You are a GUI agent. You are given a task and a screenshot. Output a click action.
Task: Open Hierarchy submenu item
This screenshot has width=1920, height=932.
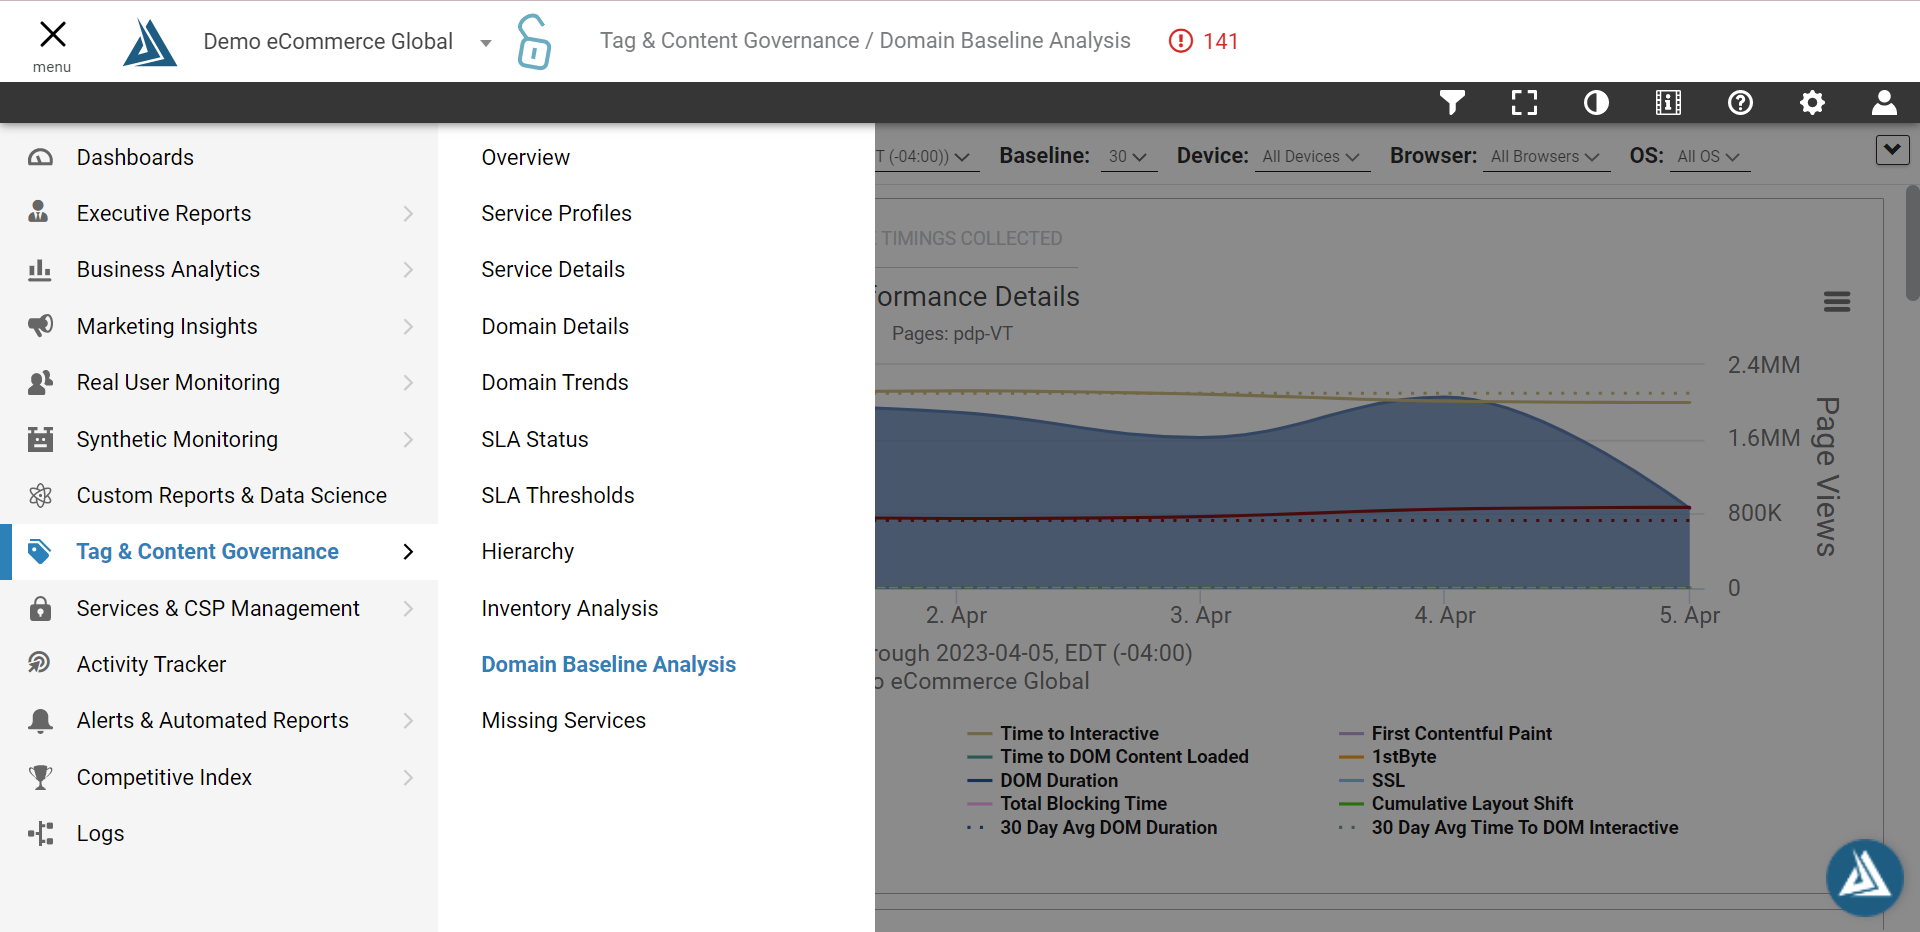pyautogui.click(x=528, y=551)
